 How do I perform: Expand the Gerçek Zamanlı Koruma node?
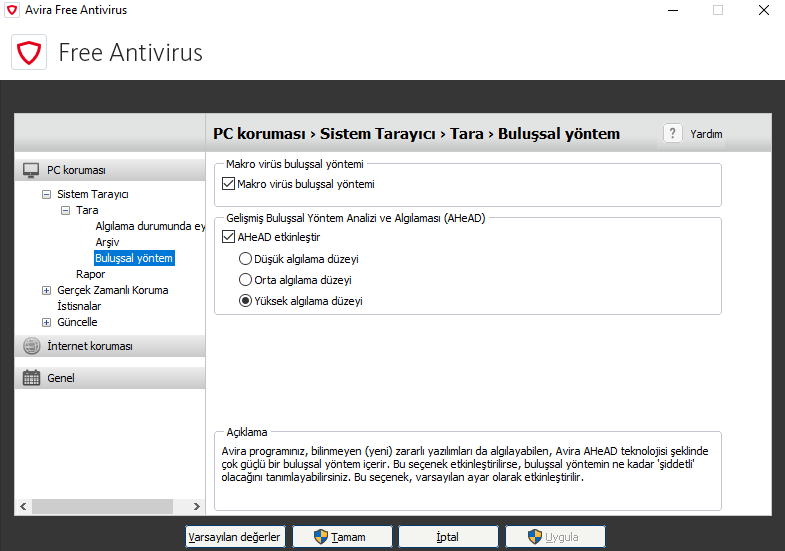(47, 290)
